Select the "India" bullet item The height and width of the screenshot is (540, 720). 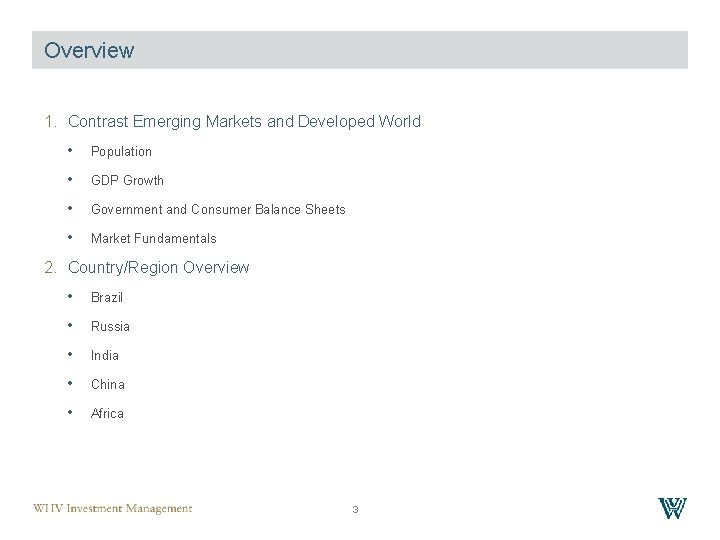105,356
